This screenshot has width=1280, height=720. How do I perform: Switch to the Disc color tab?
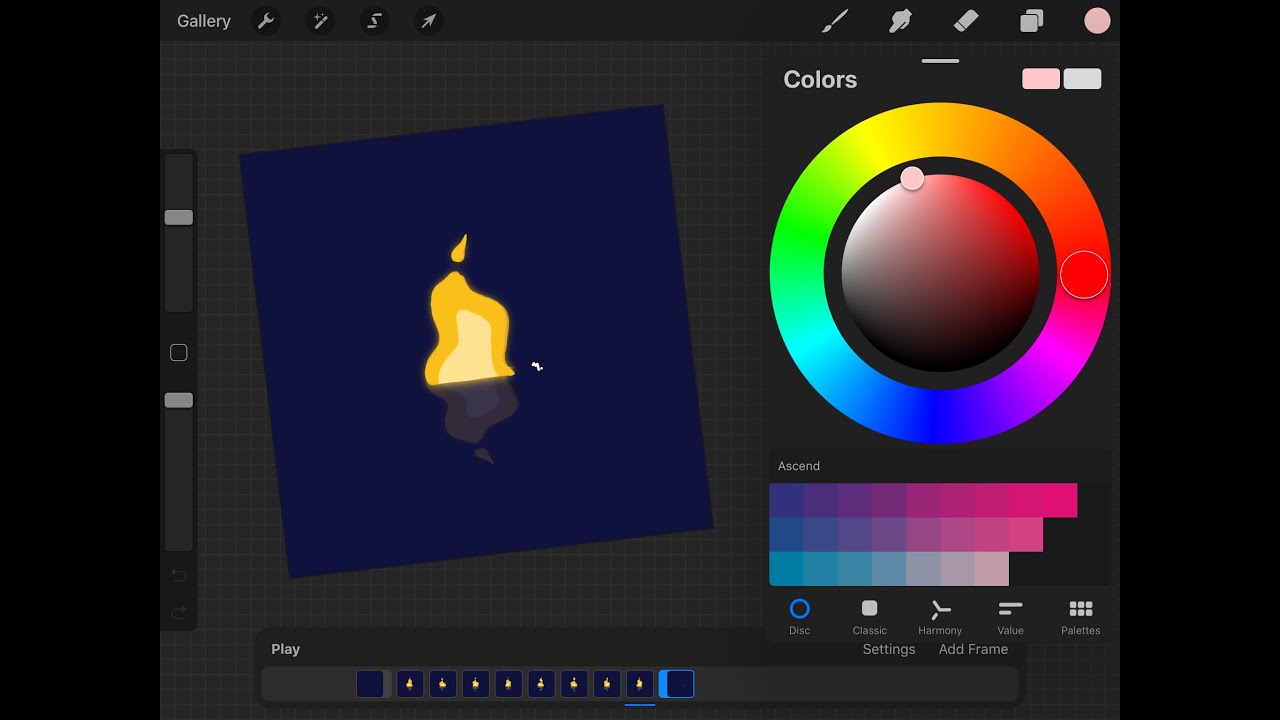pos(800,616)
